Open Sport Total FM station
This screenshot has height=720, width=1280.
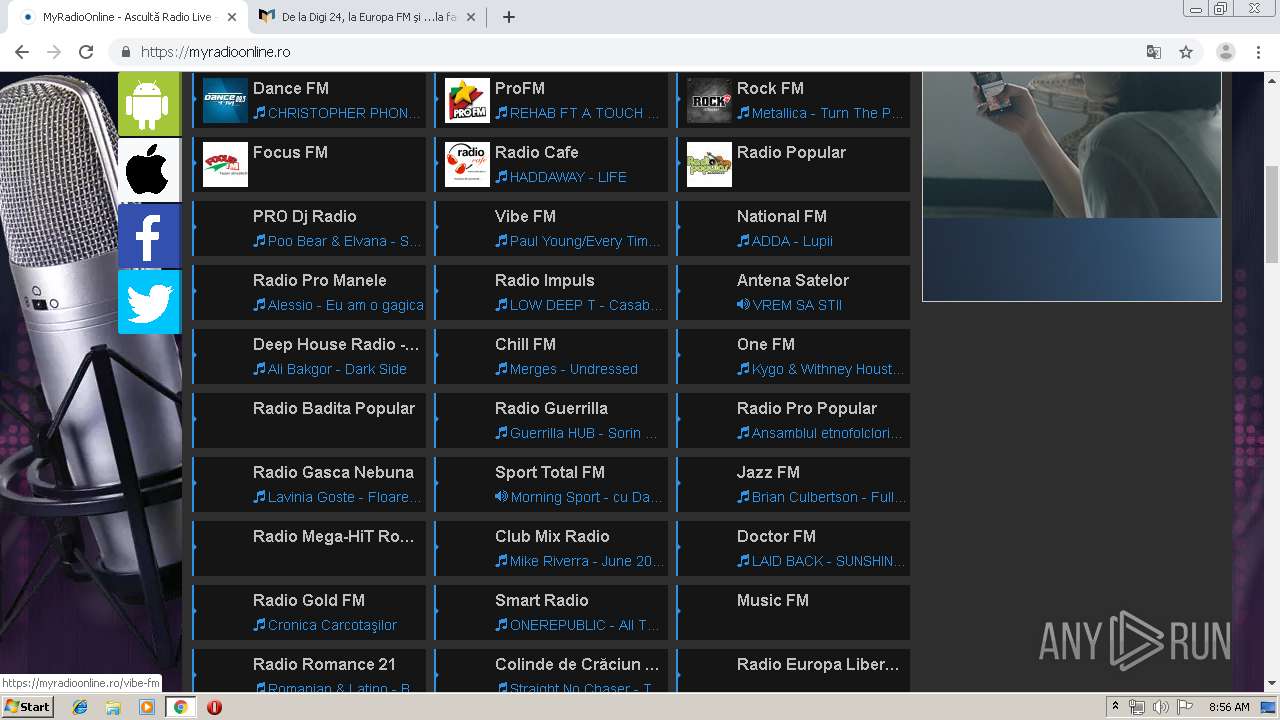click(x=552, y=484)
